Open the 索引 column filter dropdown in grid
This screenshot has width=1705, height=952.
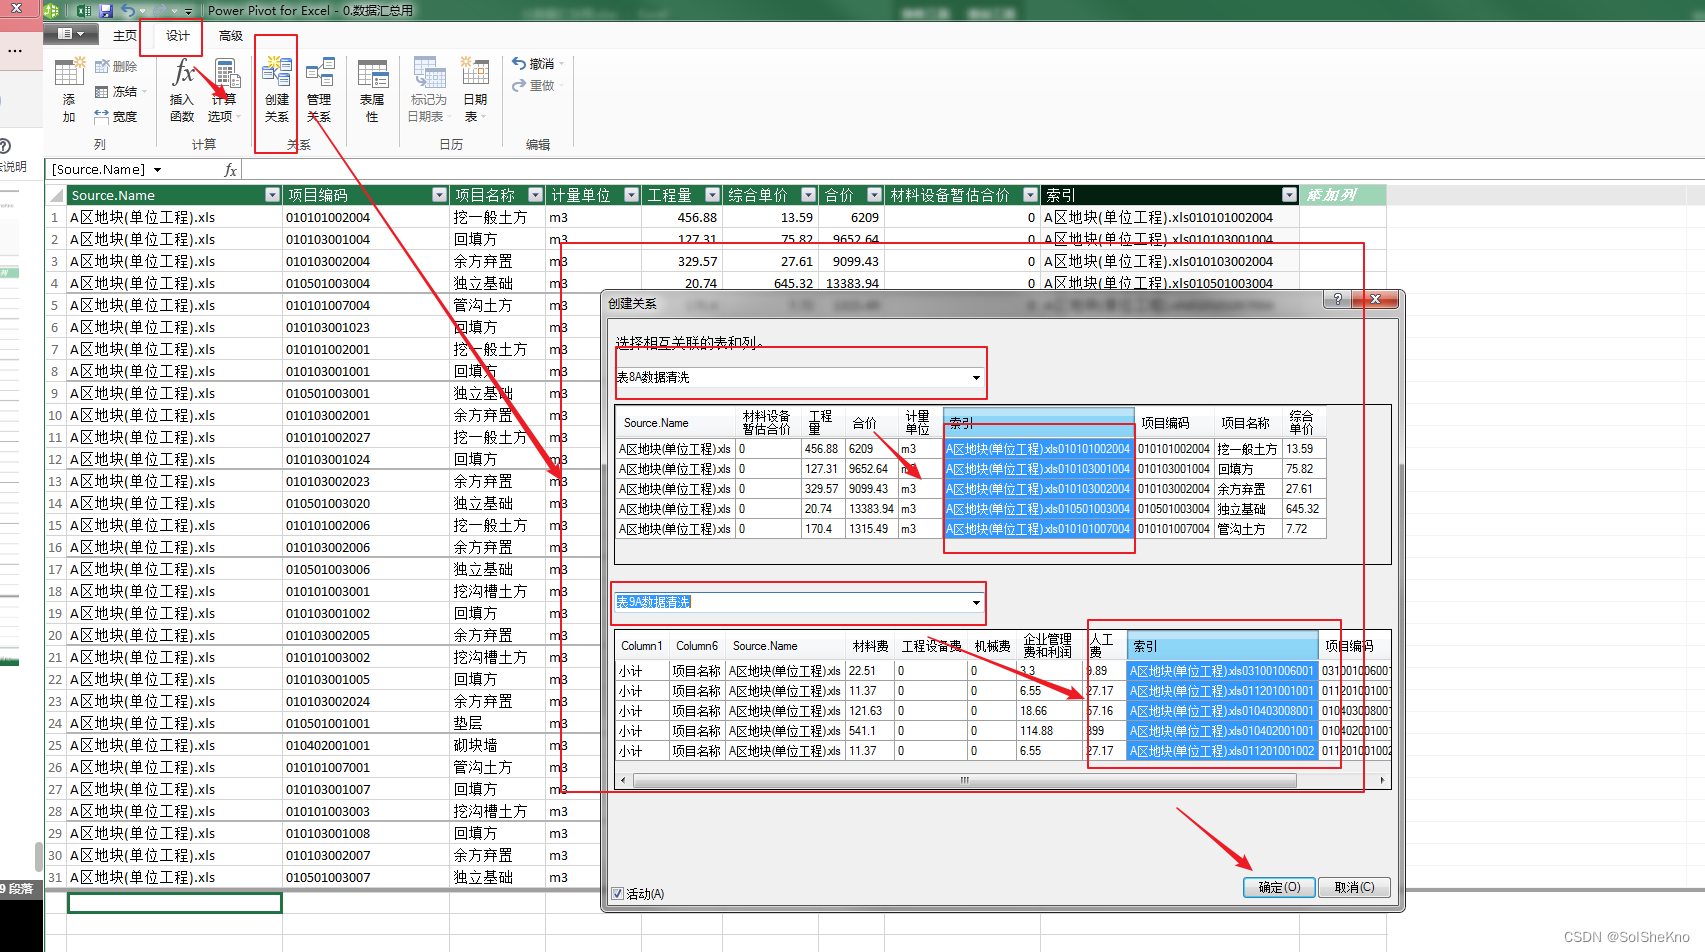coord(1289,195)
